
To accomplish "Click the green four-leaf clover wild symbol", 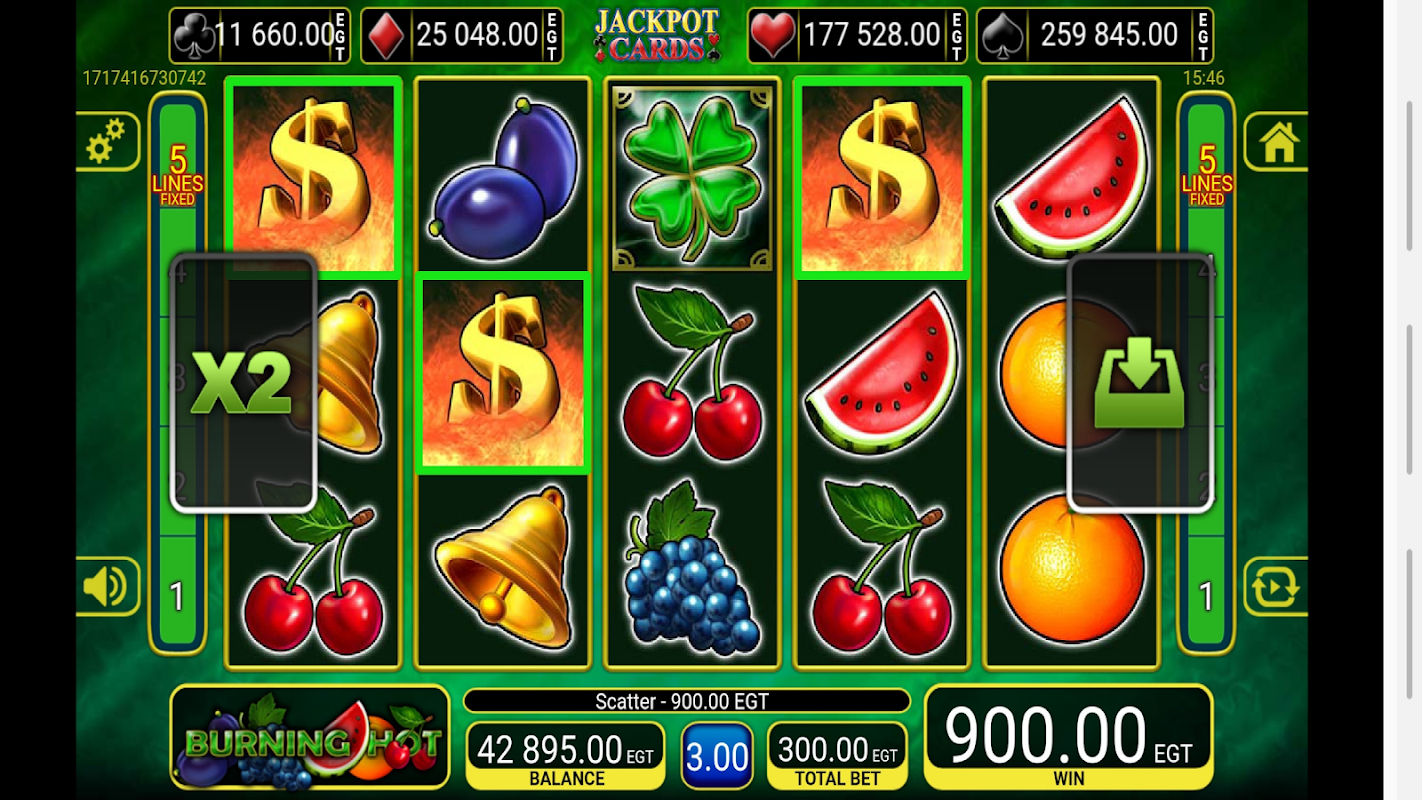I will click(692, 177).
